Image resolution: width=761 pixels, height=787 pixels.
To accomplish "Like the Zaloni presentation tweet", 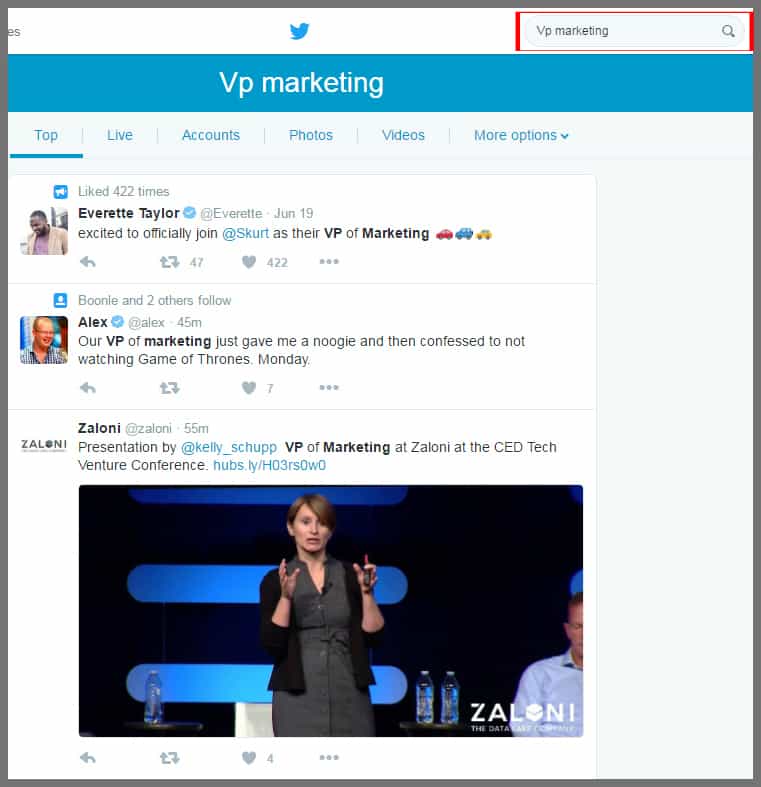I will pos(249,758).
